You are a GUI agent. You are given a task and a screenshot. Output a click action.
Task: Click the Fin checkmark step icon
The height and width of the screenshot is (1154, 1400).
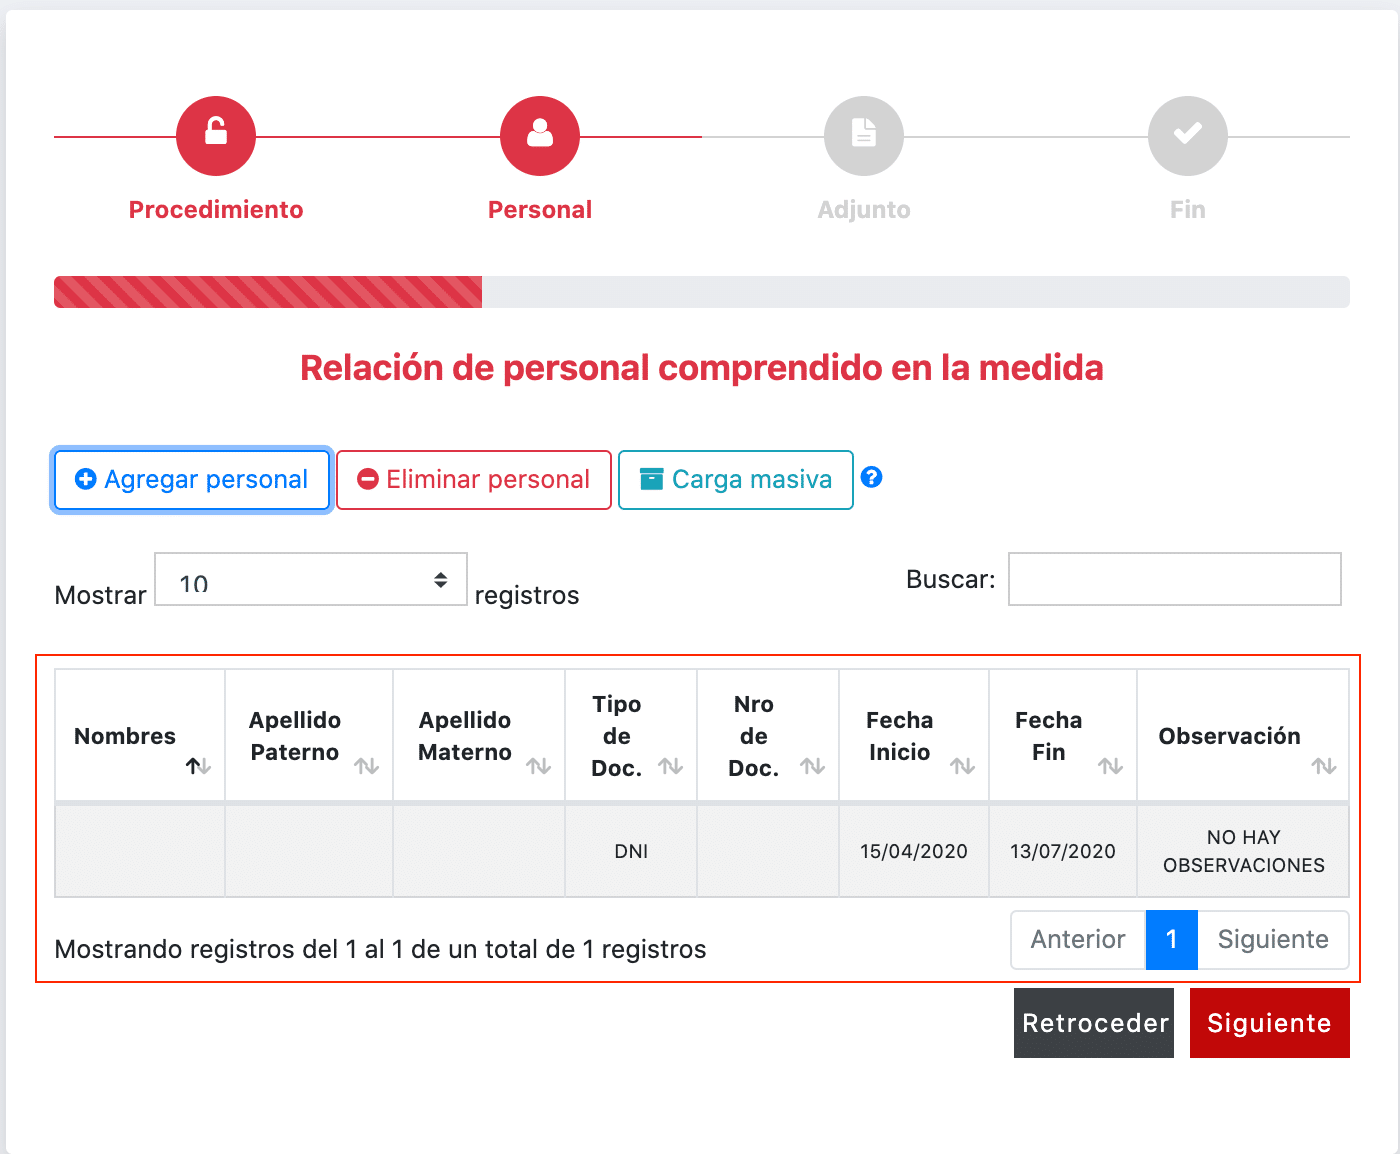(1188, 135)
